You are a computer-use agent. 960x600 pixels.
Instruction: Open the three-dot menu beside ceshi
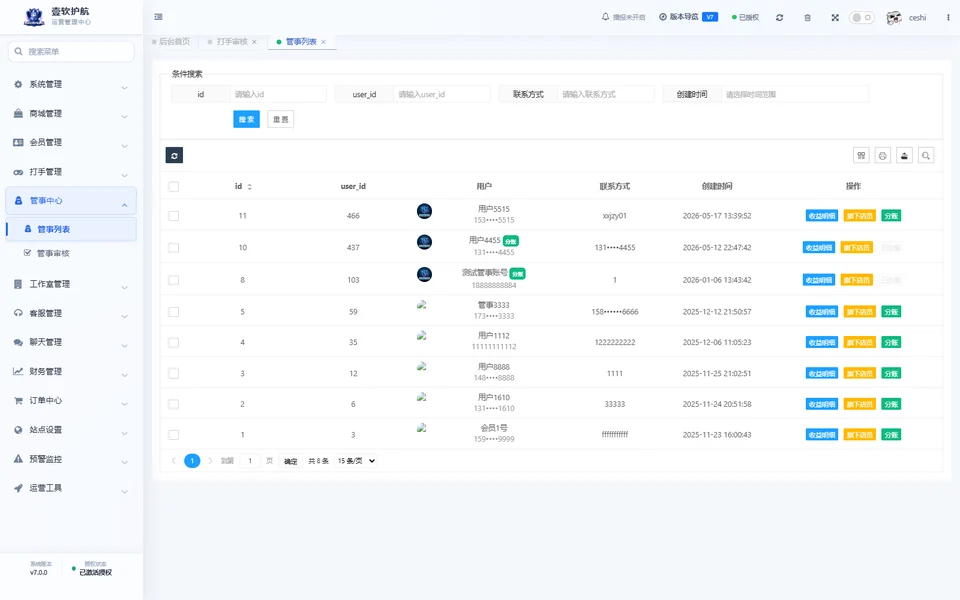(948, 18)
